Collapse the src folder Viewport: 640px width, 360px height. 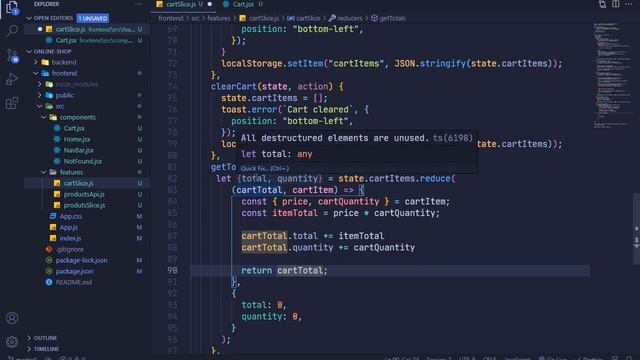[x=40, y=107]
